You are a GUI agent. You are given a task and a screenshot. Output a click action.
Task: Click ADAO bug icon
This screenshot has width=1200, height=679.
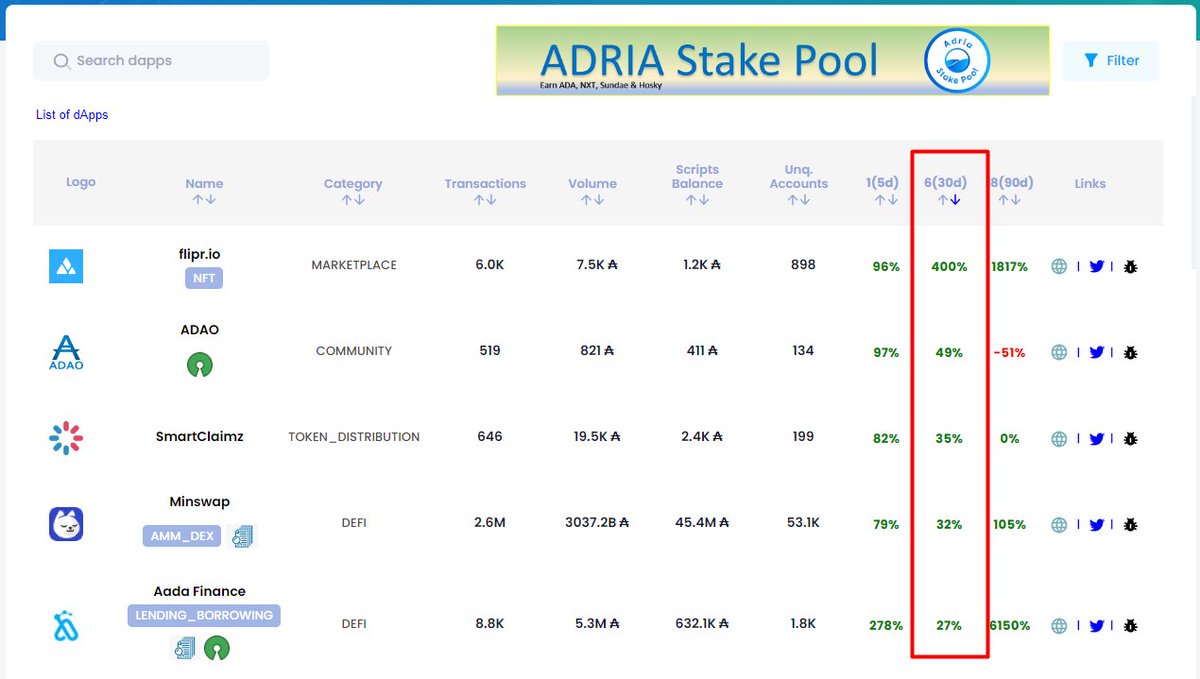pos(1131,353)
